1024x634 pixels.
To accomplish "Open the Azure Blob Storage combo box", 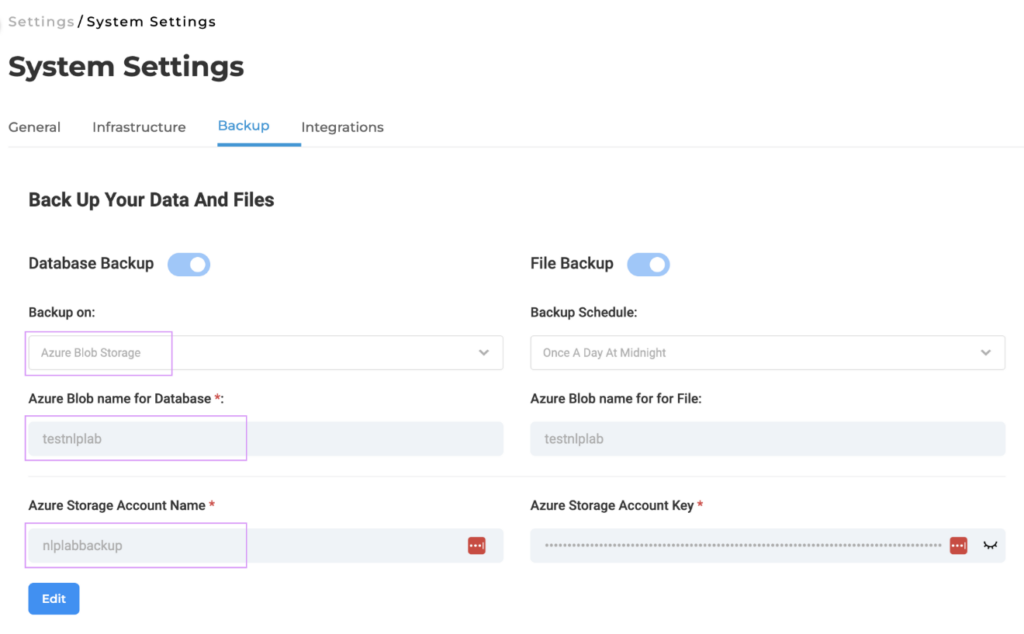I will coord(266,353).
